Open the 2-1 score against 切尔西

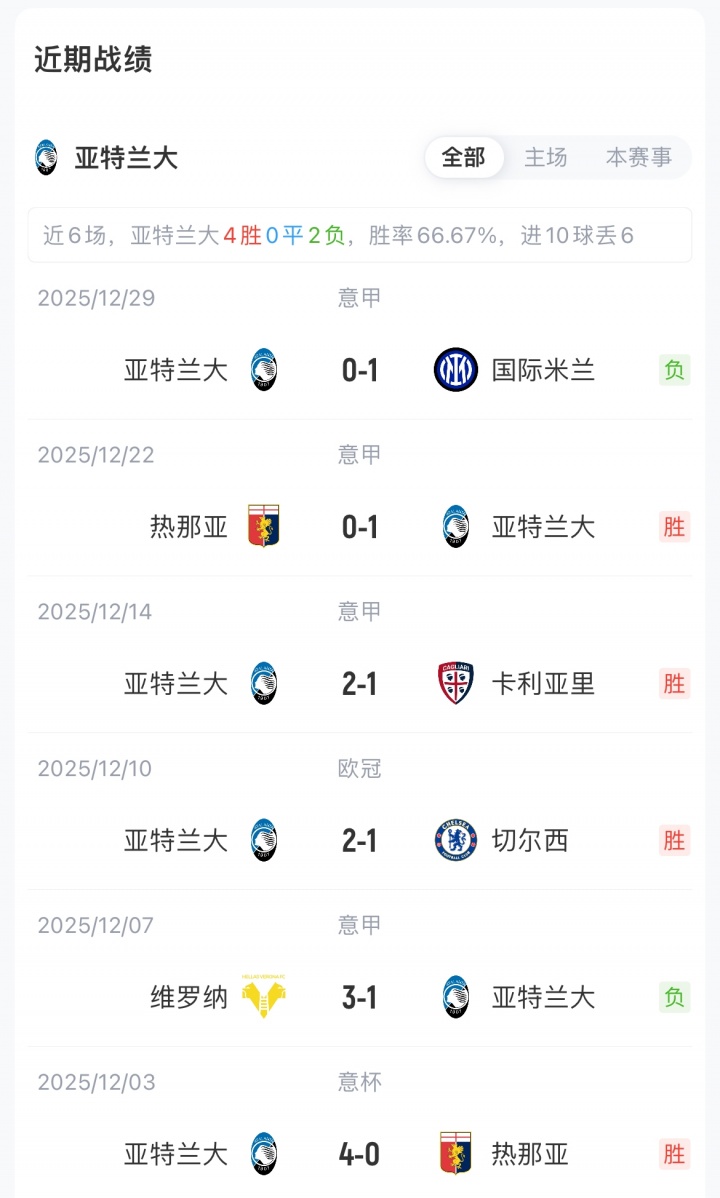(x=360, y=841)
